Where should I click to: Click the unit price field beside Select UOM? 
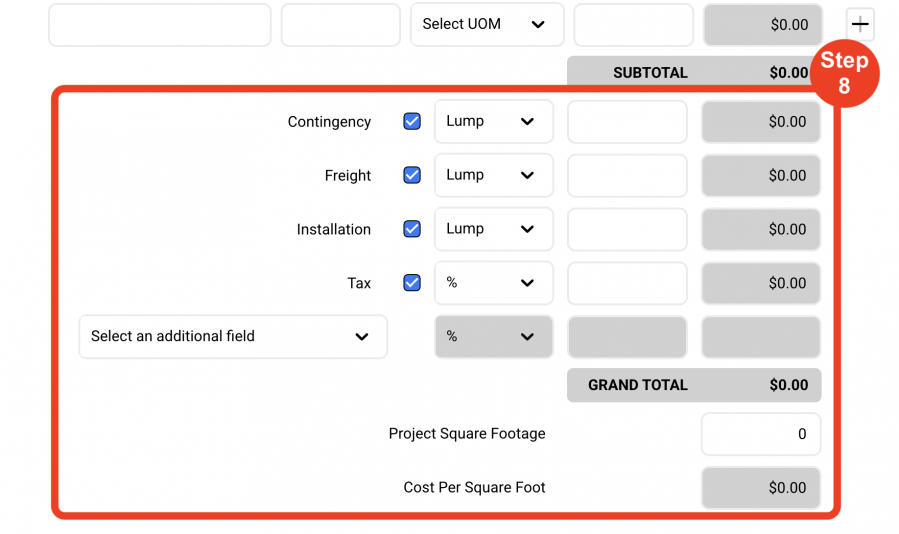pyautogui.click(x=634, y=25)
